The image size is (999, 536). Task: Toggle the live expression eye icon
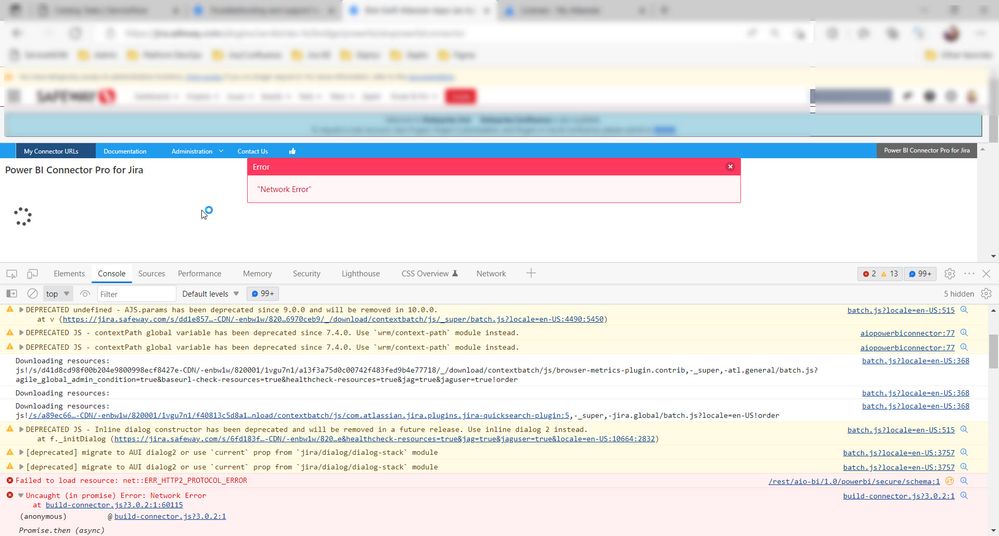tap(85, 294)
